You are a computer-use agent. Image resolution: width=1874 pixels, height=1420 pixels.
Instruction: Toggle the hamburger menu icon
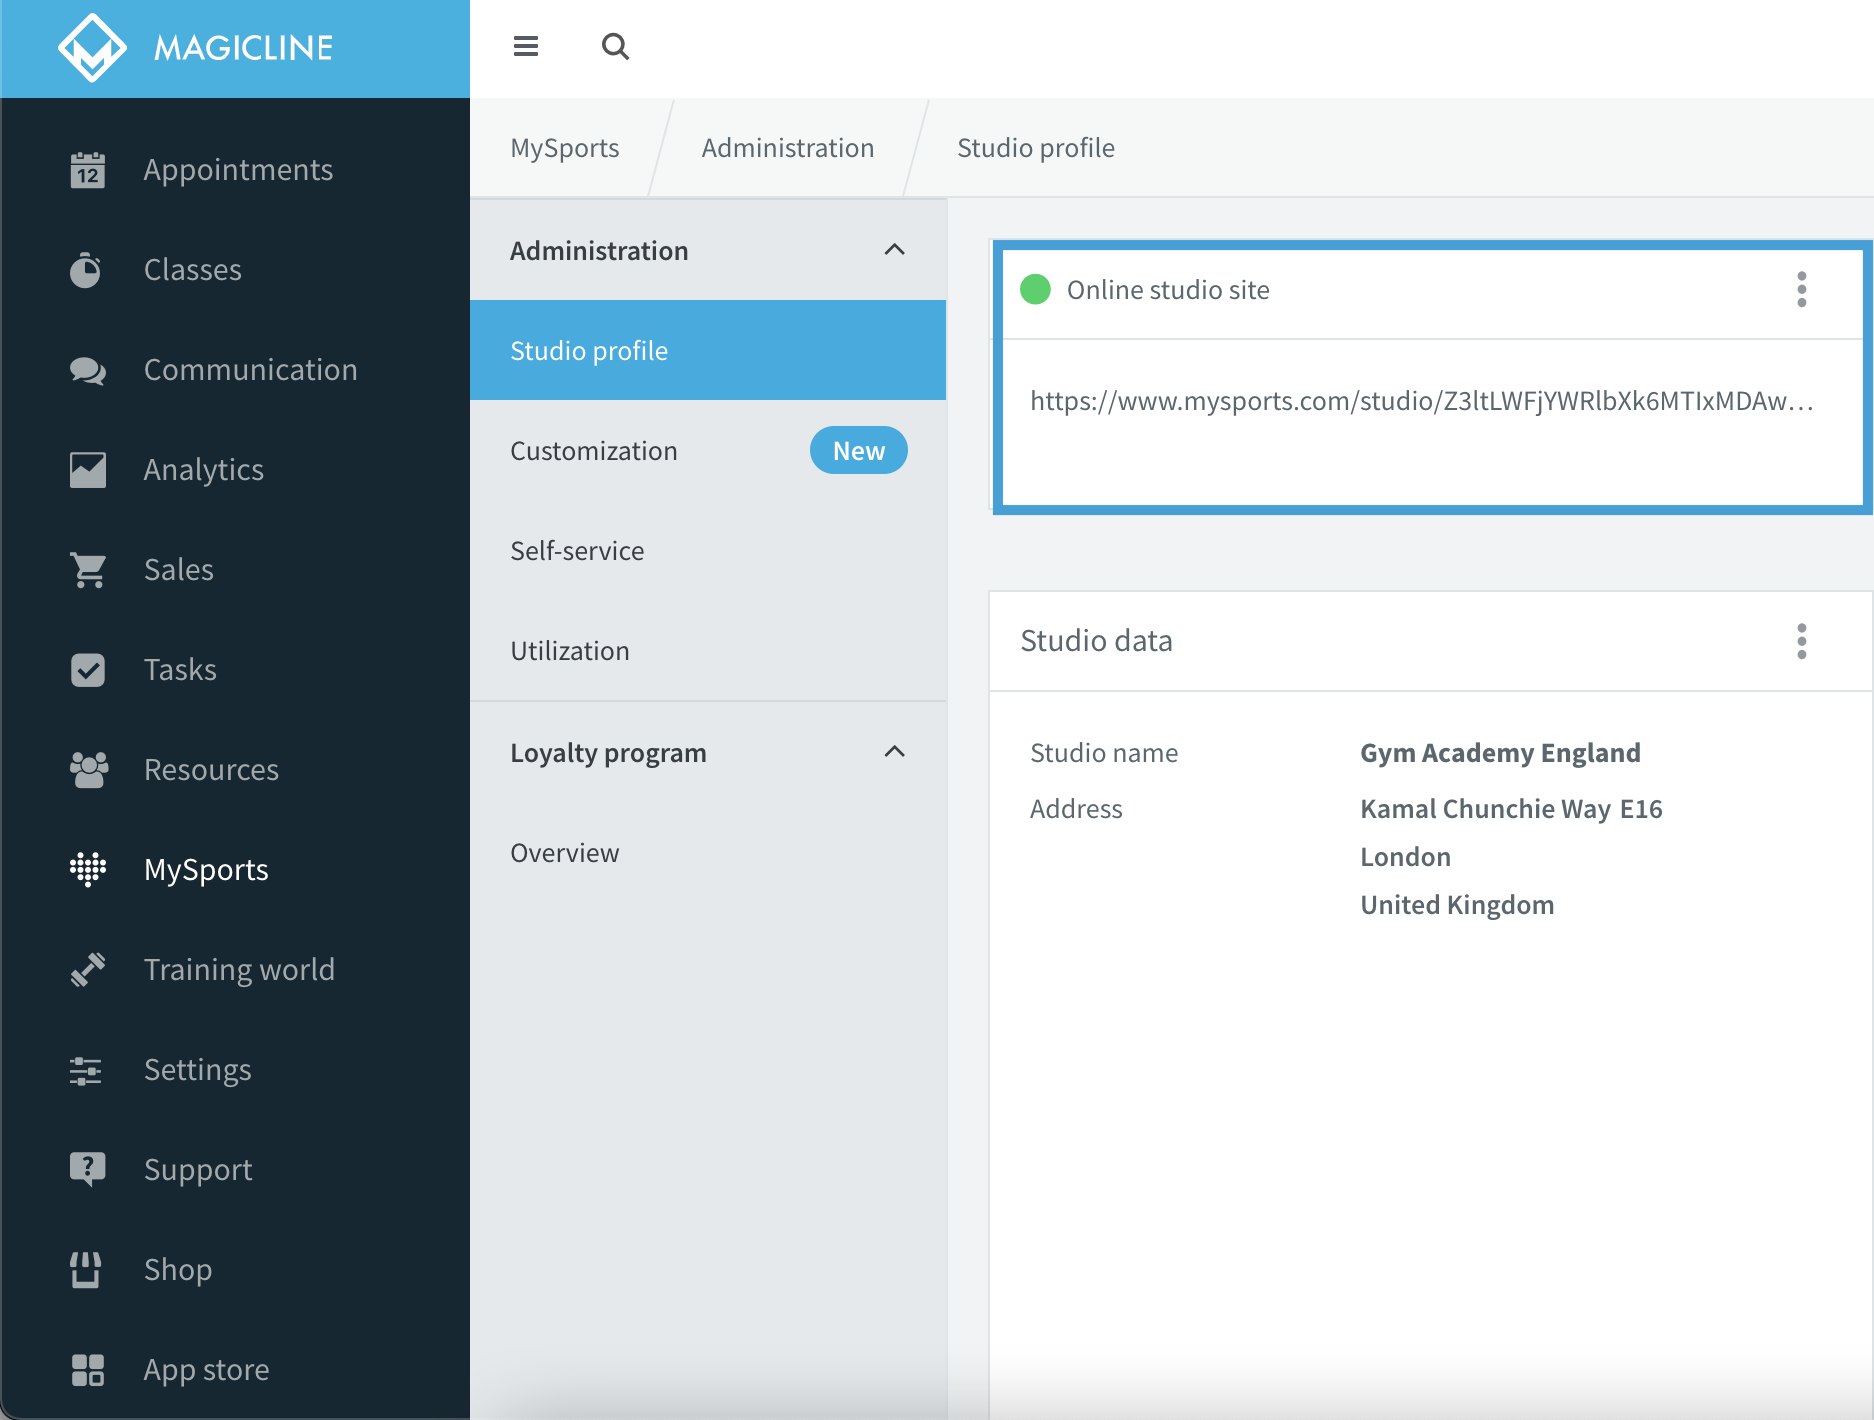tap(526, 46)
